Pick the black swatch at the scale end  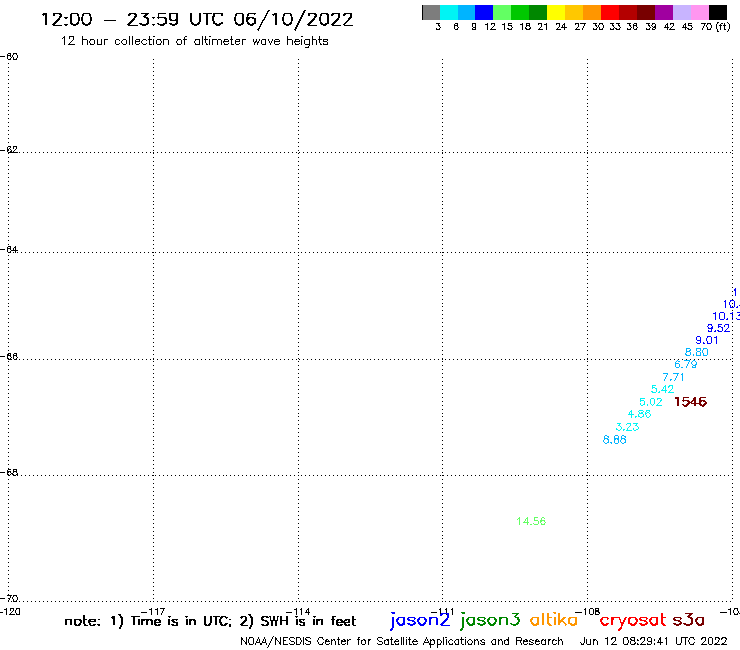(718, 12)
